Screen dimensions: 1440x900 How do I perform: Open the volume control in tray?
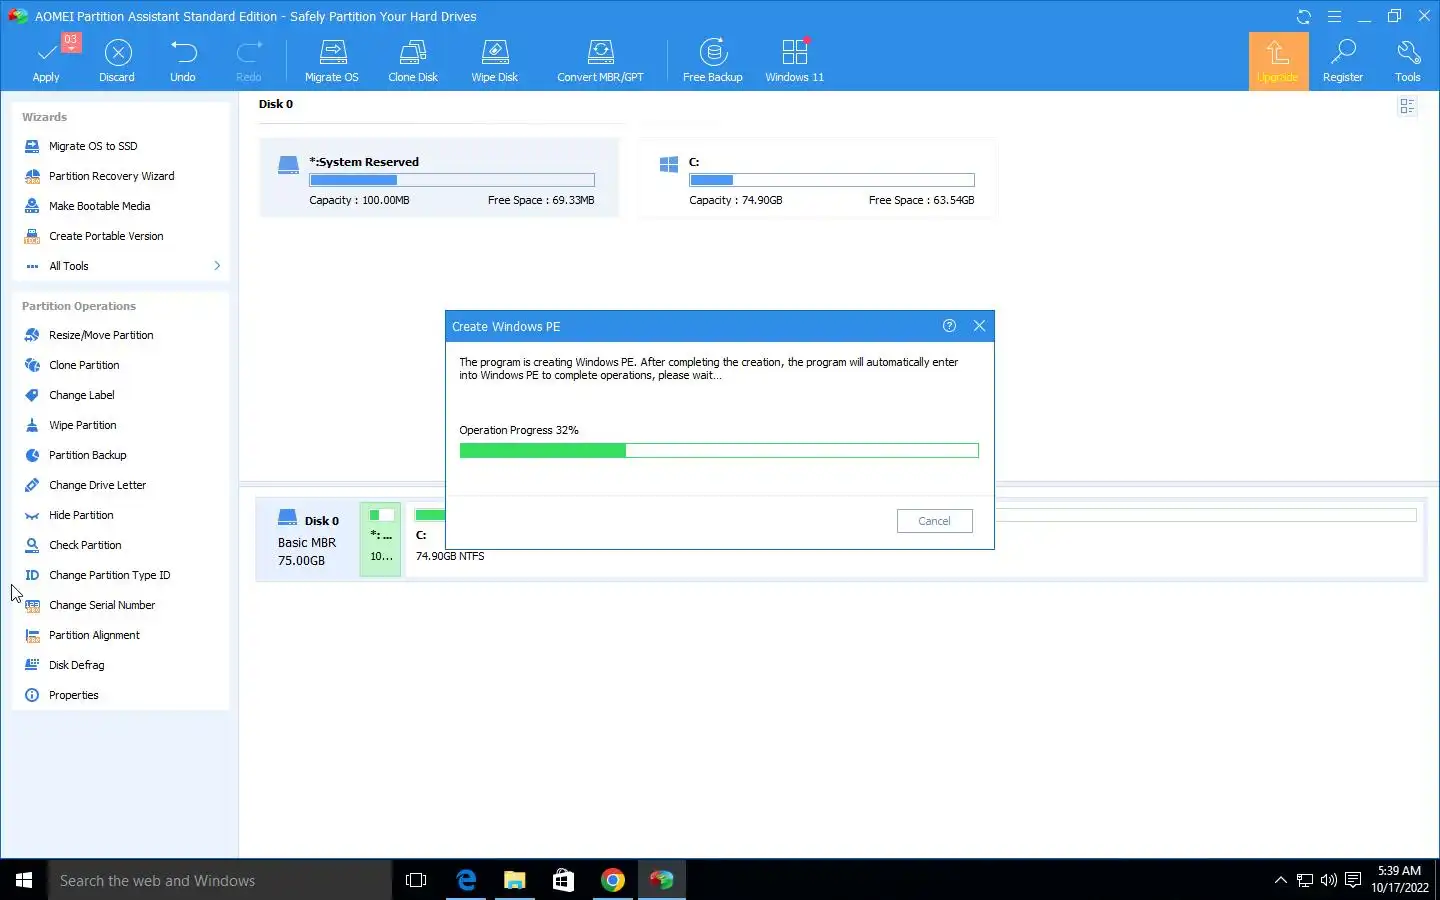pyautogui.click(x=1329, y=880)
